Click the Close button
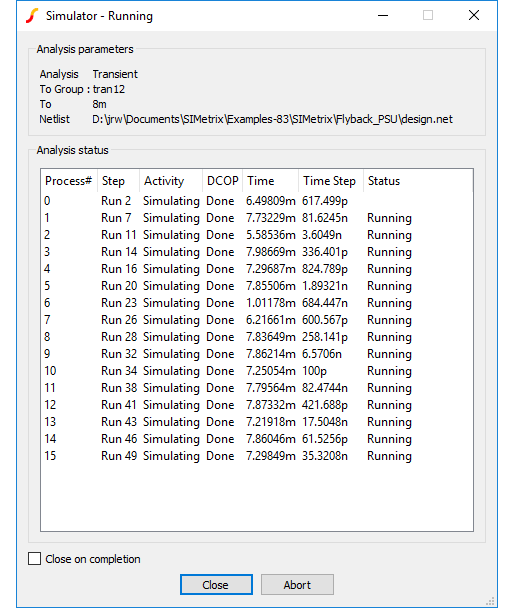The height and width of the screenshot is (608, 512). point(216,584)
